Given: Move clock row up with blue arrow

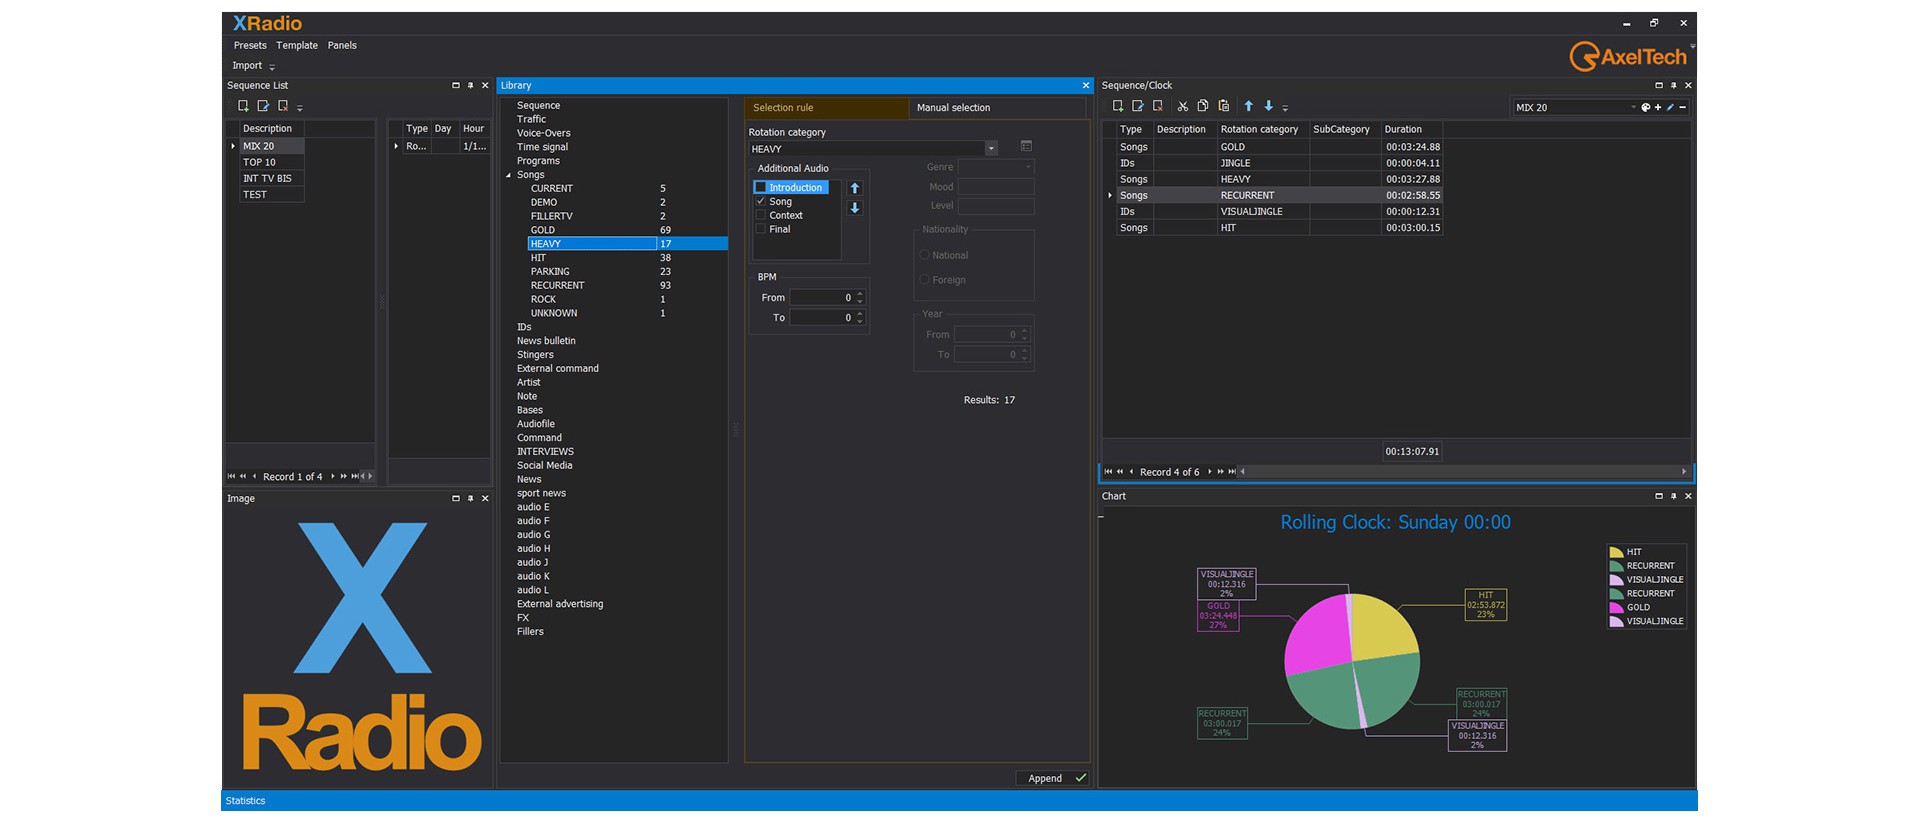Looking at the screenshot, I should point(1248,106).
